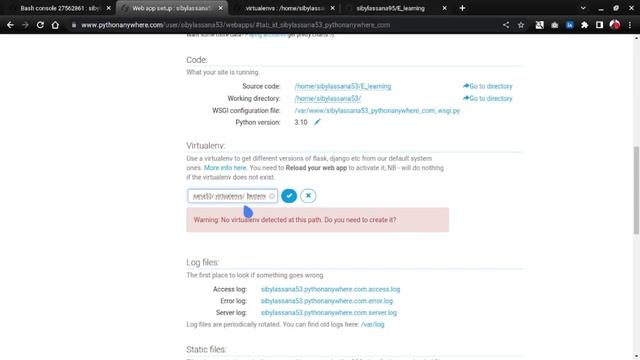Open the tab search dropdown

pos(583,8)
